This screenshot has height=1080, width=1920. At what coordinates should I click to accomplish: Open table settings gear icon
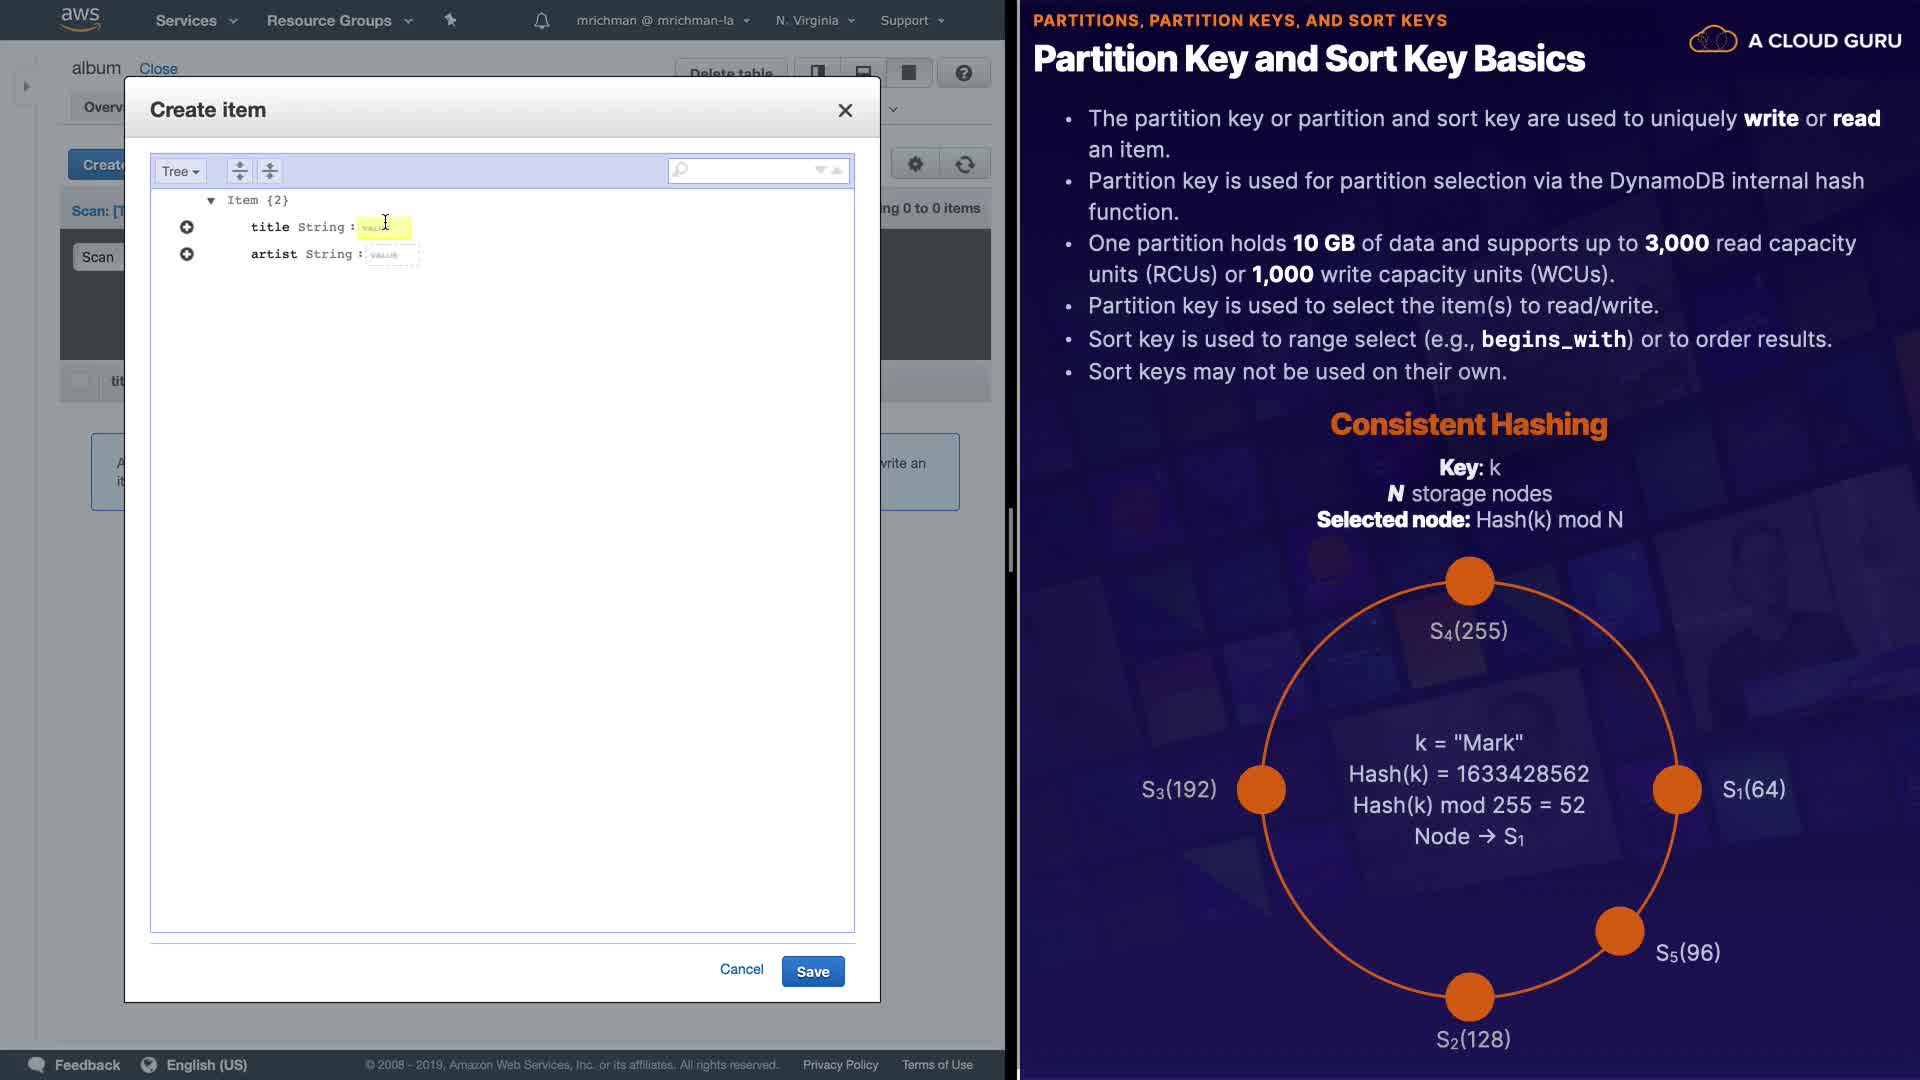(x=915, y=164)
